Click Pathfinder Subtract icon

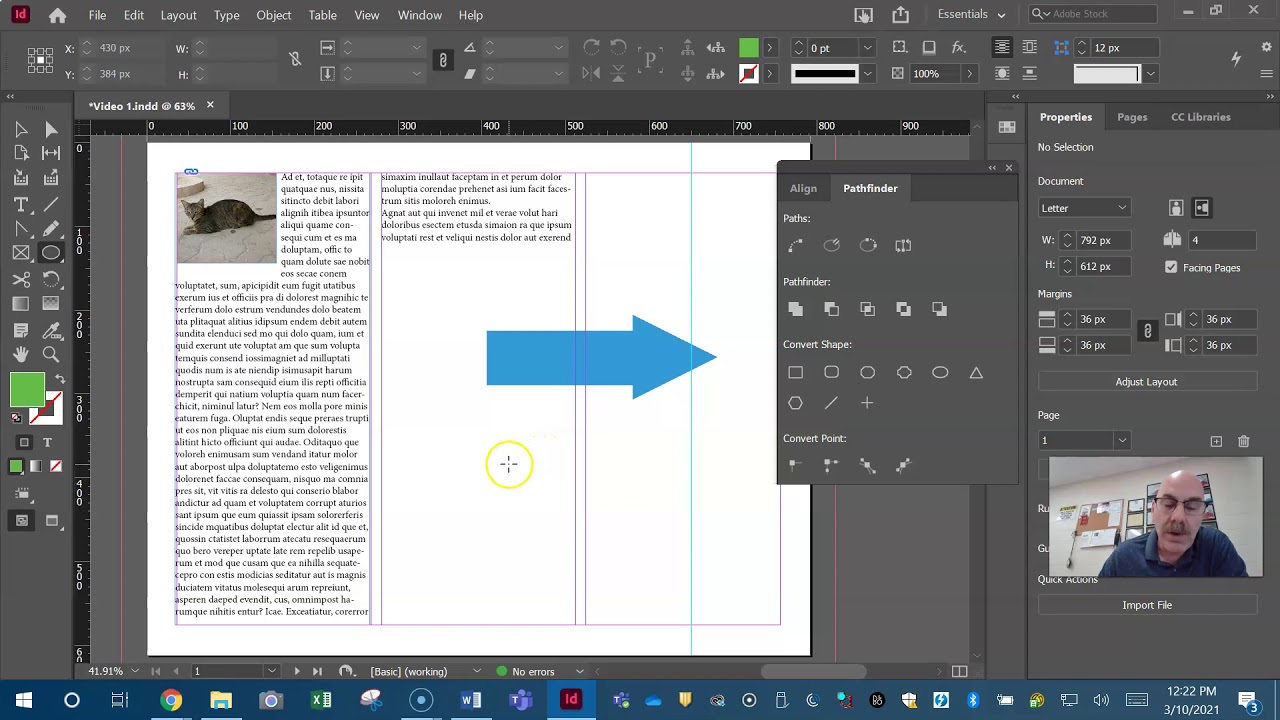tap(831, 309)
